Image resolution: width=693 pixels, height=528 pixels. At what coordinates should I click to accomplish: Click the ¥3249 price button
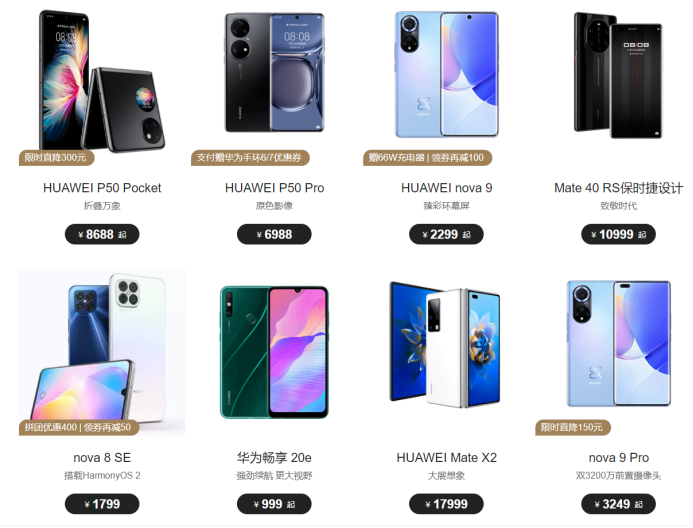(618, 504)
